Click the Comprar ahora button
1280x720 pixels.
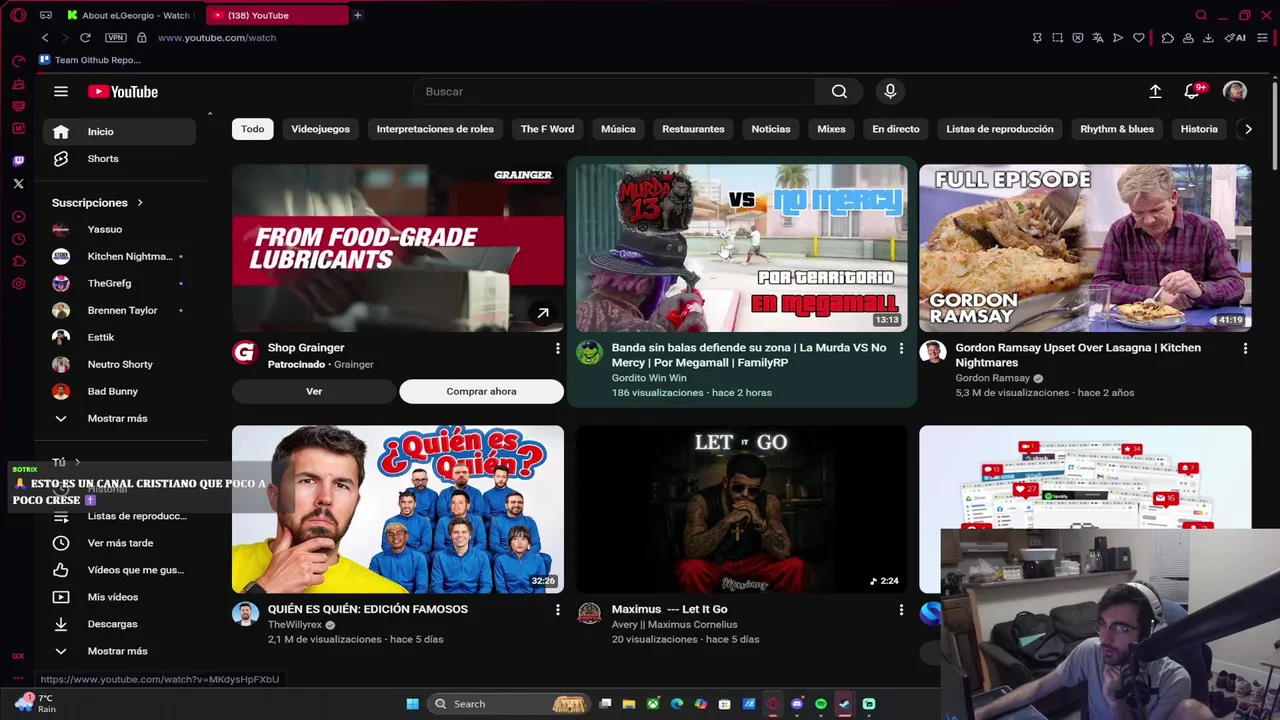[481, 391]
